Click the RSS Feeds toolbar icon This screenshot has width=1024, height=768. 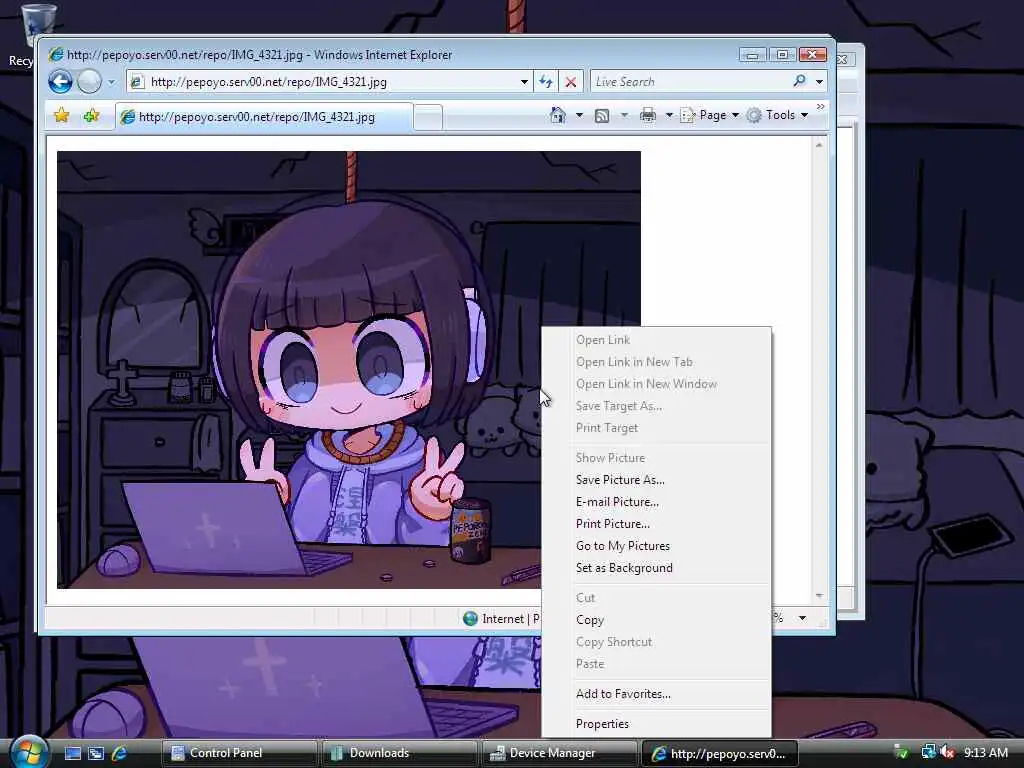click(x=601, y=116)
